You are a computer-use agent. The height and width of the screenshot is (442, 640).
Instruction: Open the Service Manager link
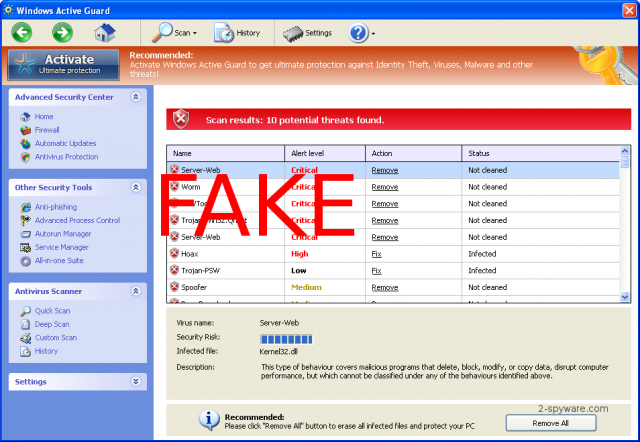coord(62,247)
